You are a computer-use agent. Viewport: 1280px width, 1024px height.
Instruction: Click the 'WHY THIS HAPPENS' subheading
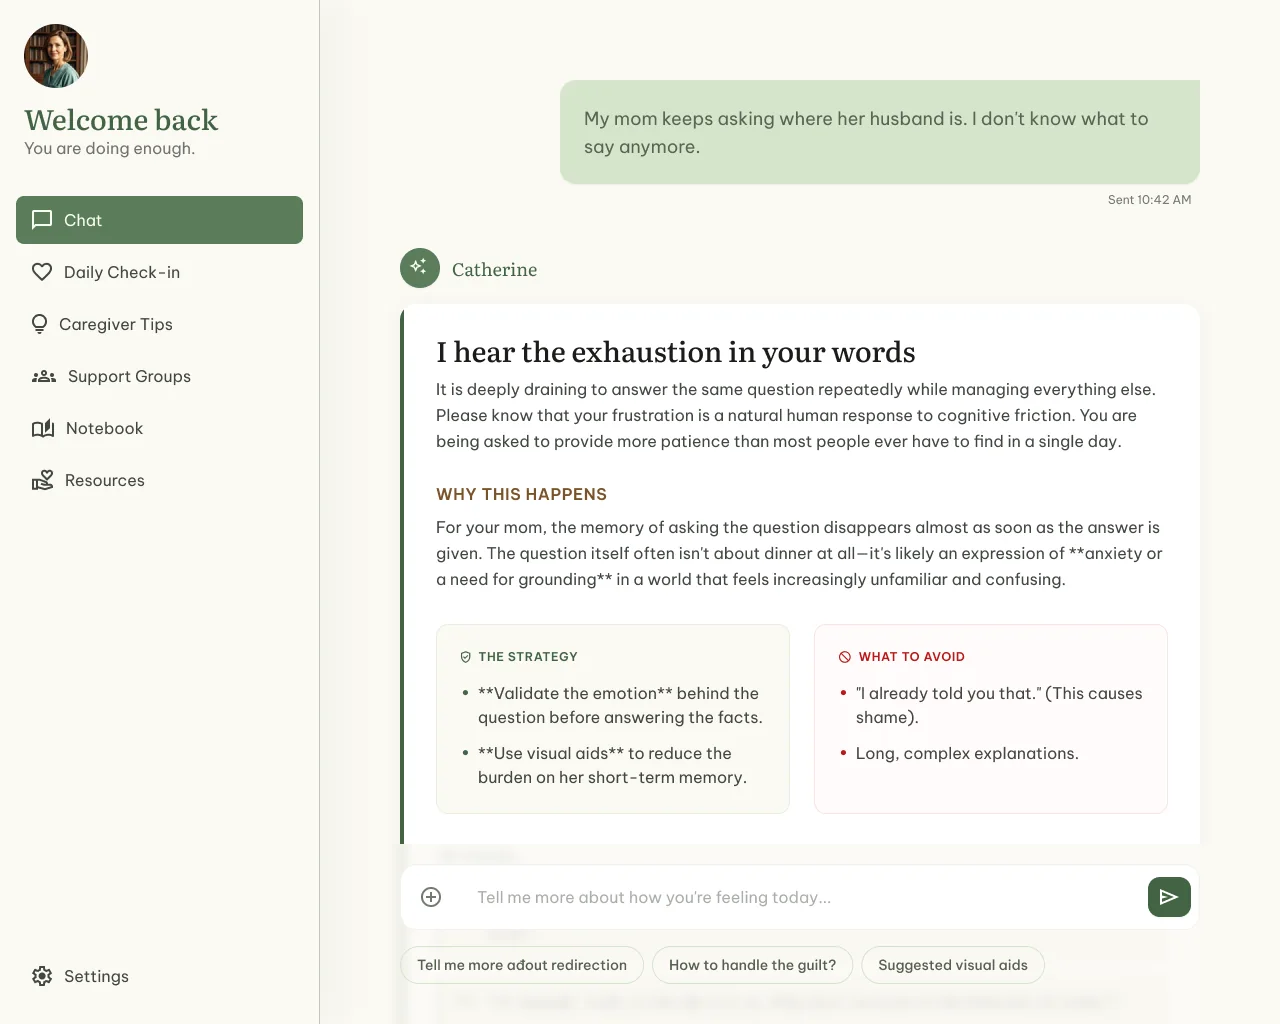521,494
